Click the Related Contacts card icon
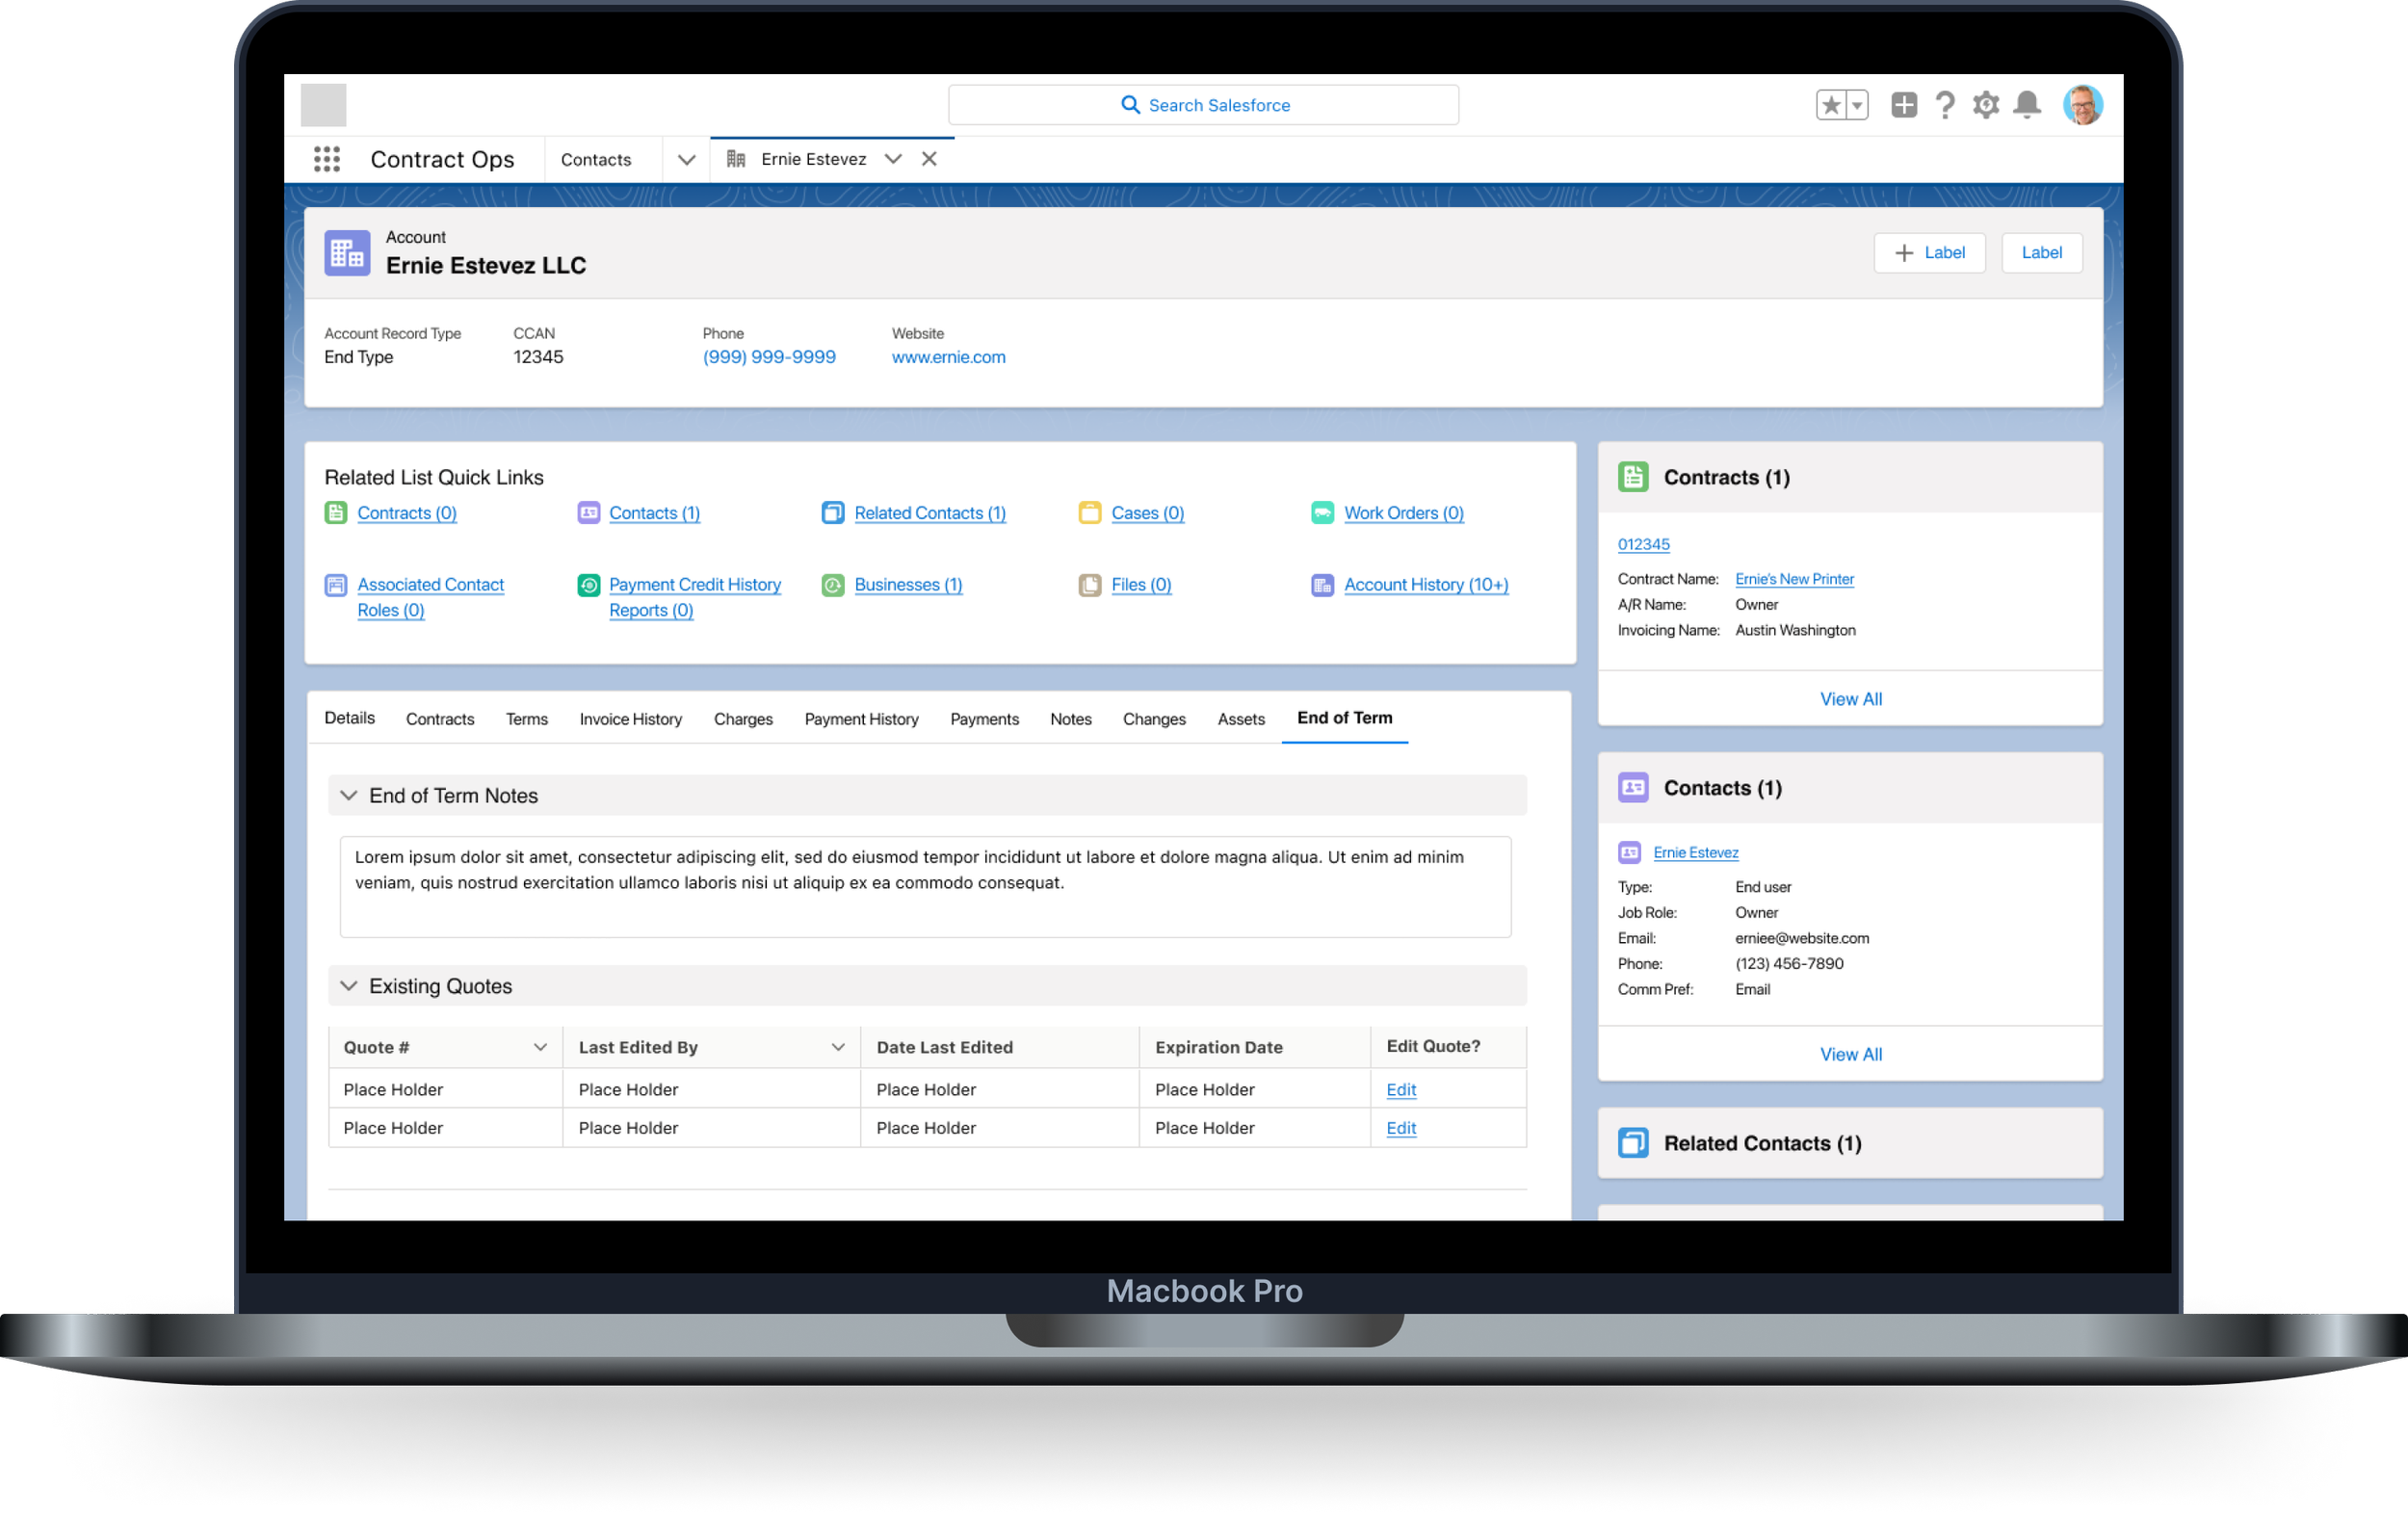 1633,1142
